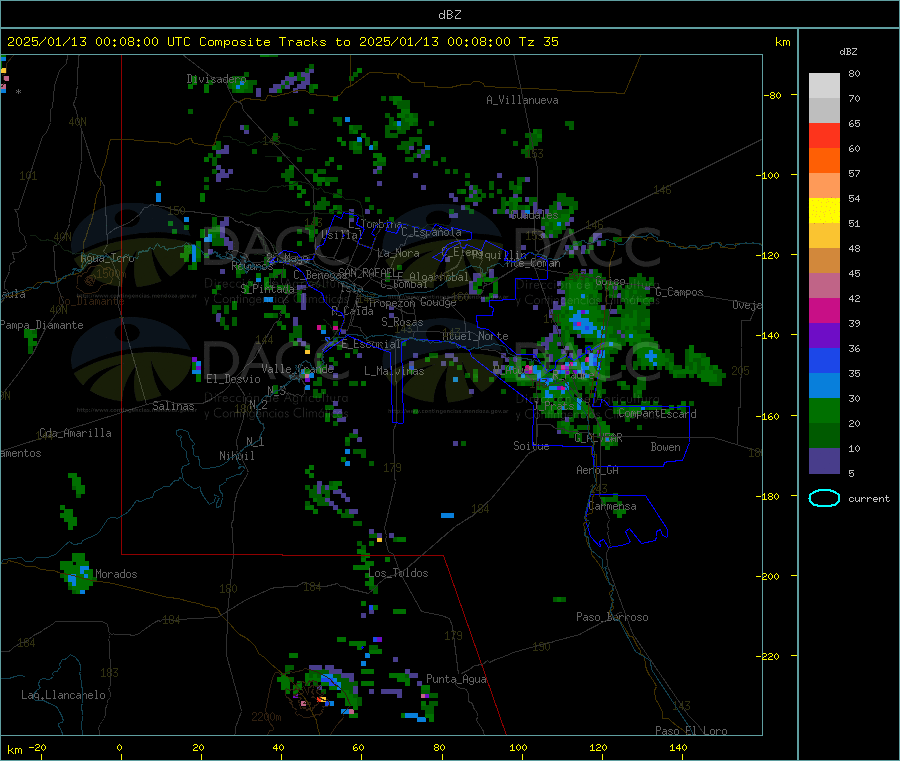Click the Lag.Llancanelo label
Screen dimensions: 900x761
[x=63, y=695]
